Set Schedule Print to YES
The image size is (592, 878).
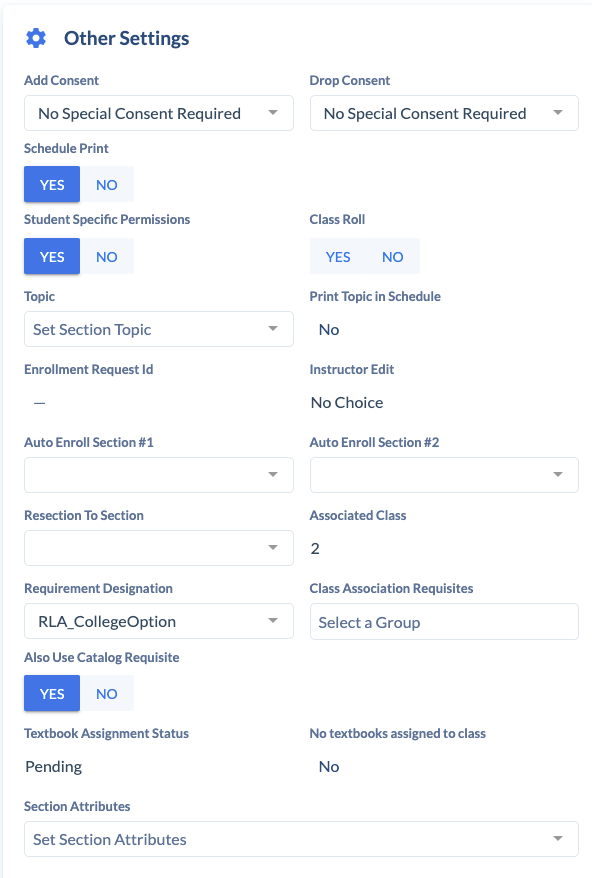point(52,184)
